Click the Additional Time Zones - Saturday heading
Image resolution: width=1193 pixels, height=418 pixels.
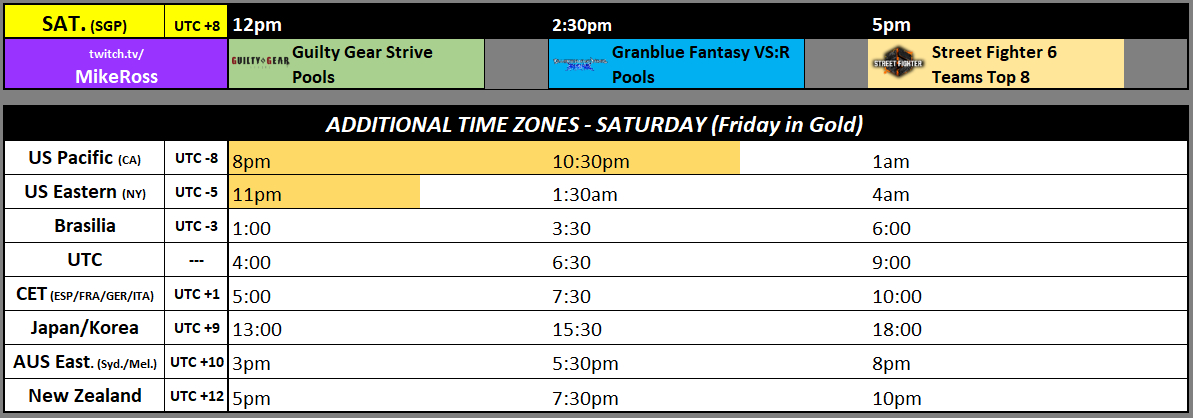[x=594, y=125]
